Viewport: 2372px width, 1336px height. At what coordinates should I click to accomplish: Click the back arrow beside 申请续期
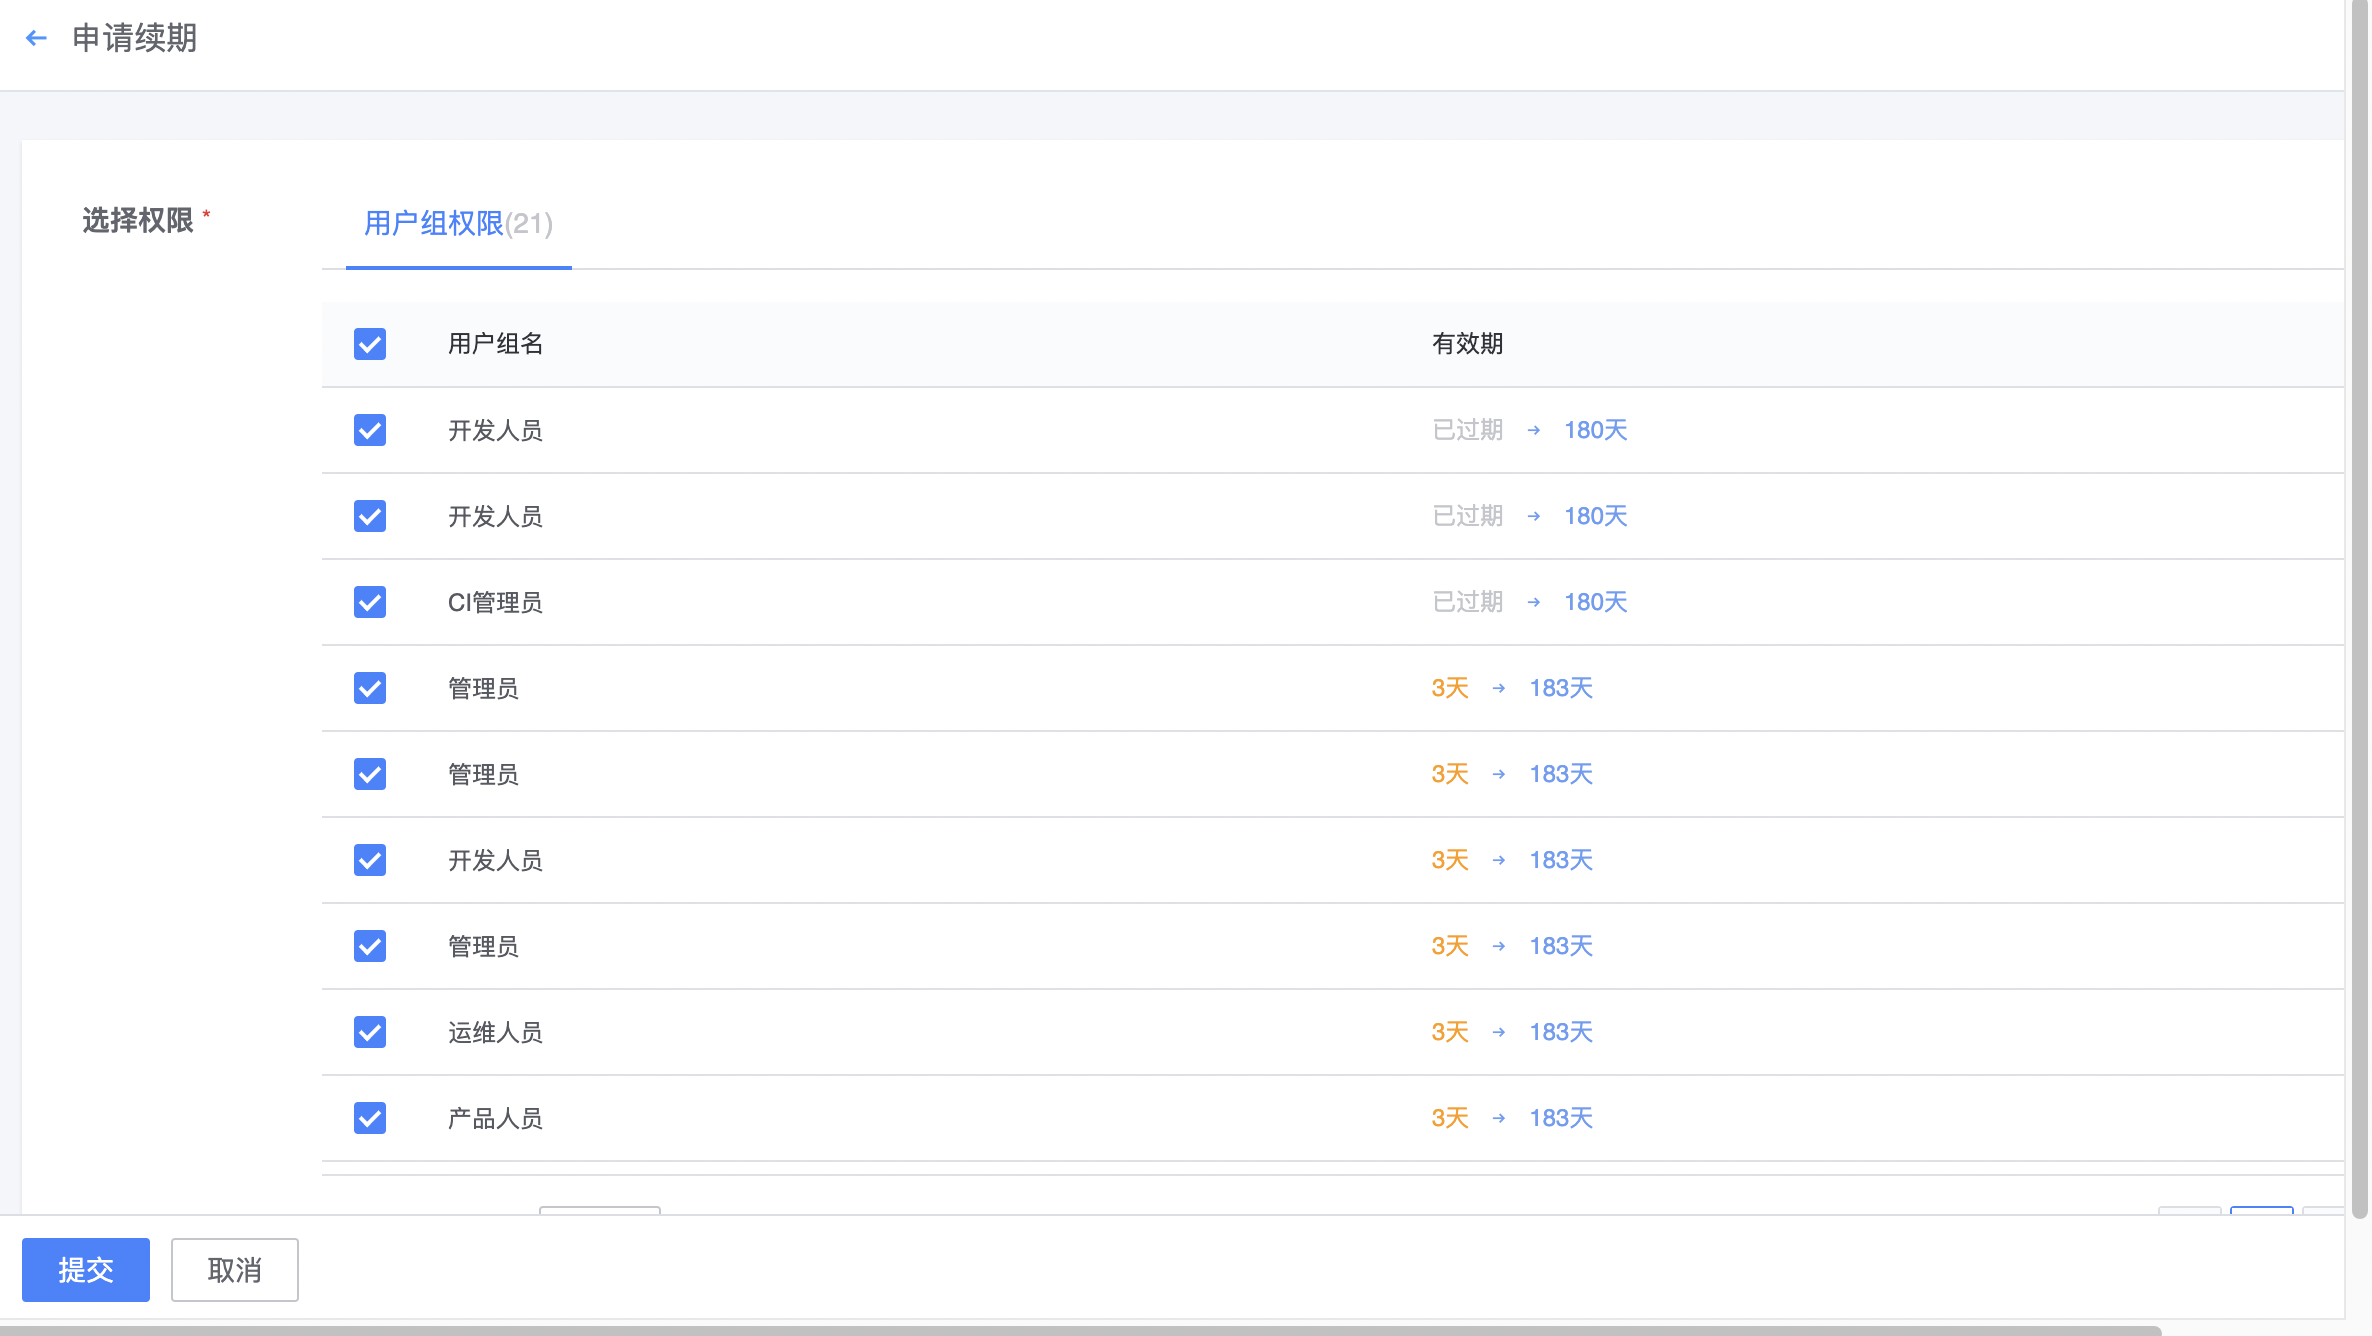[x=37, y=37]
